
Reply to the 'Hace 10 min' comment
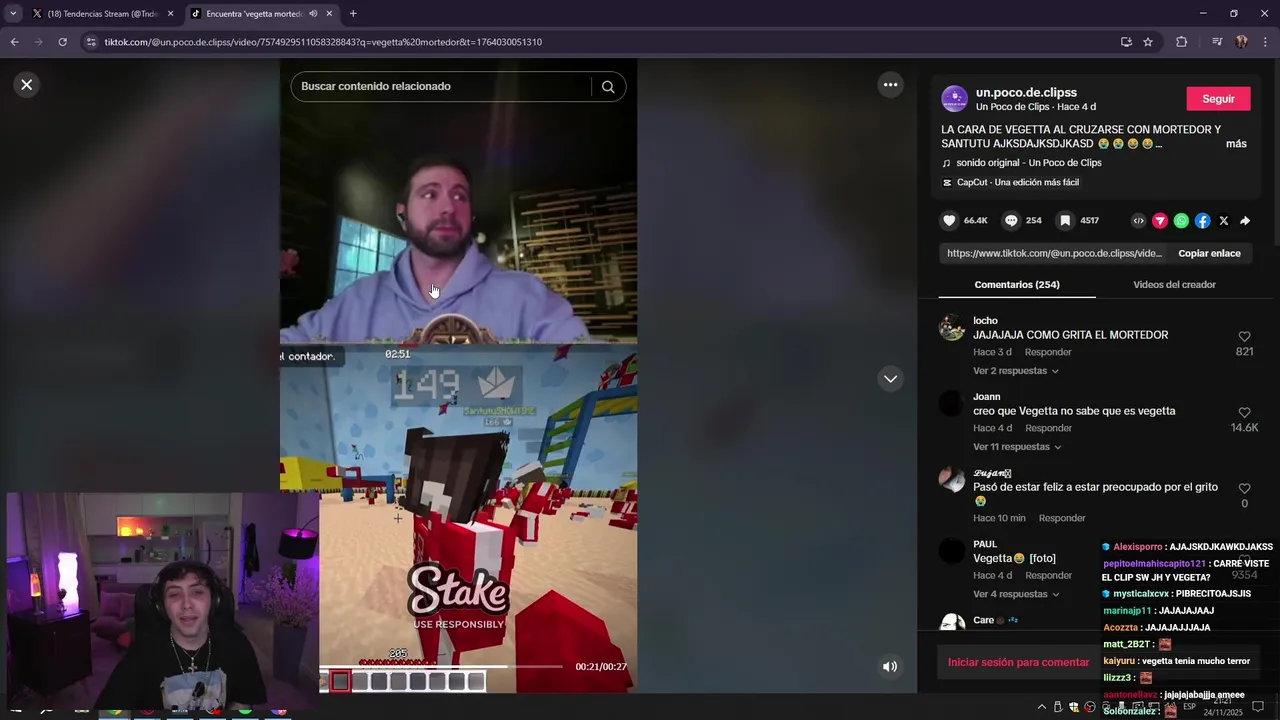(x=1062, y=518)
